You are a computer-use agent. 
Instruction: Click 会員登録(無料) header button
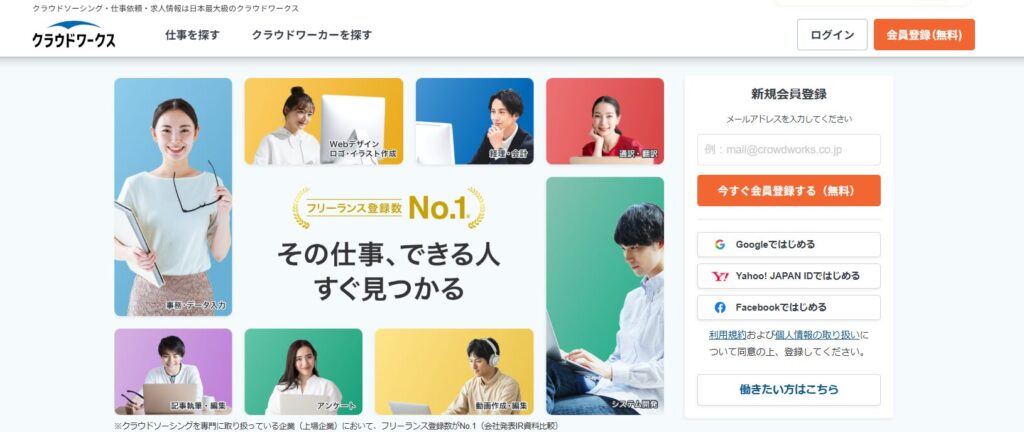[x=924, y=35]
